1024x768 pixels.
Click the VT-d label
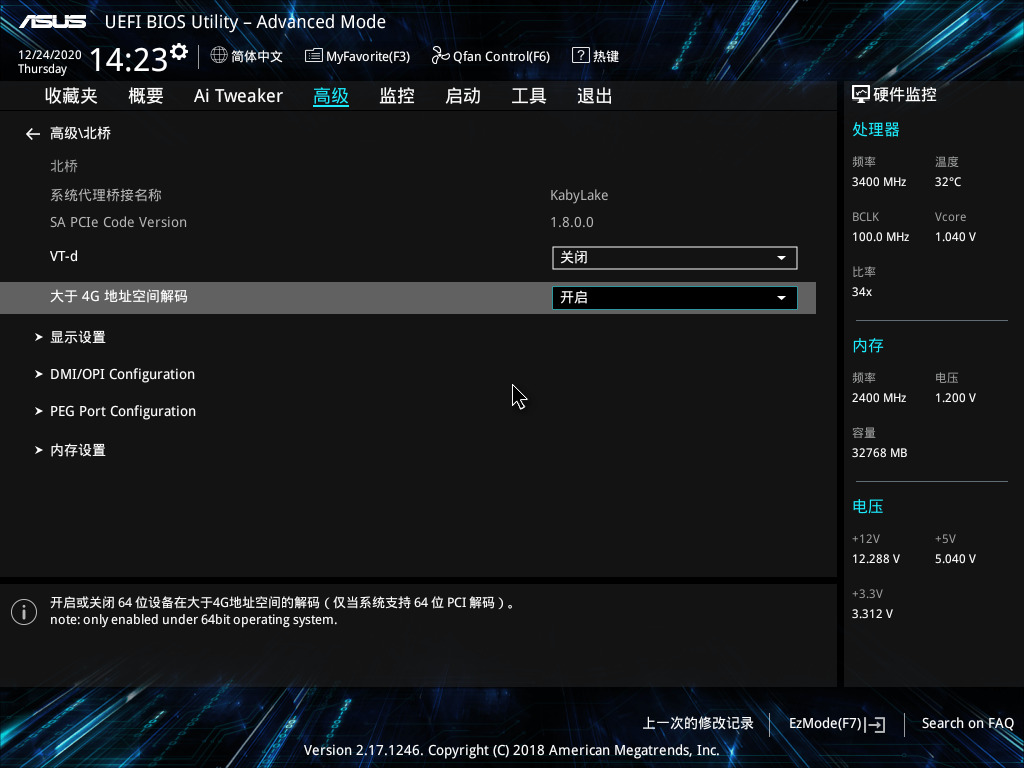(64, 256)
